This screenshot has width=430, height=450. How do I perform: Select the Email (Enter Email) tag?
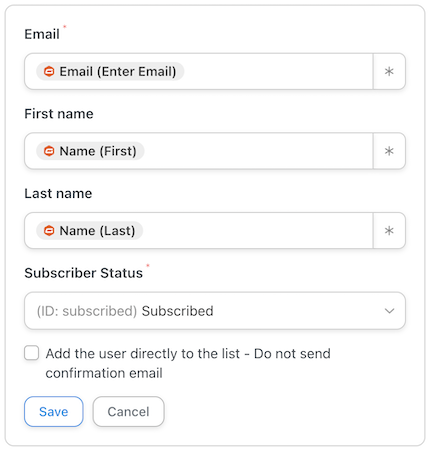[110, 71]
